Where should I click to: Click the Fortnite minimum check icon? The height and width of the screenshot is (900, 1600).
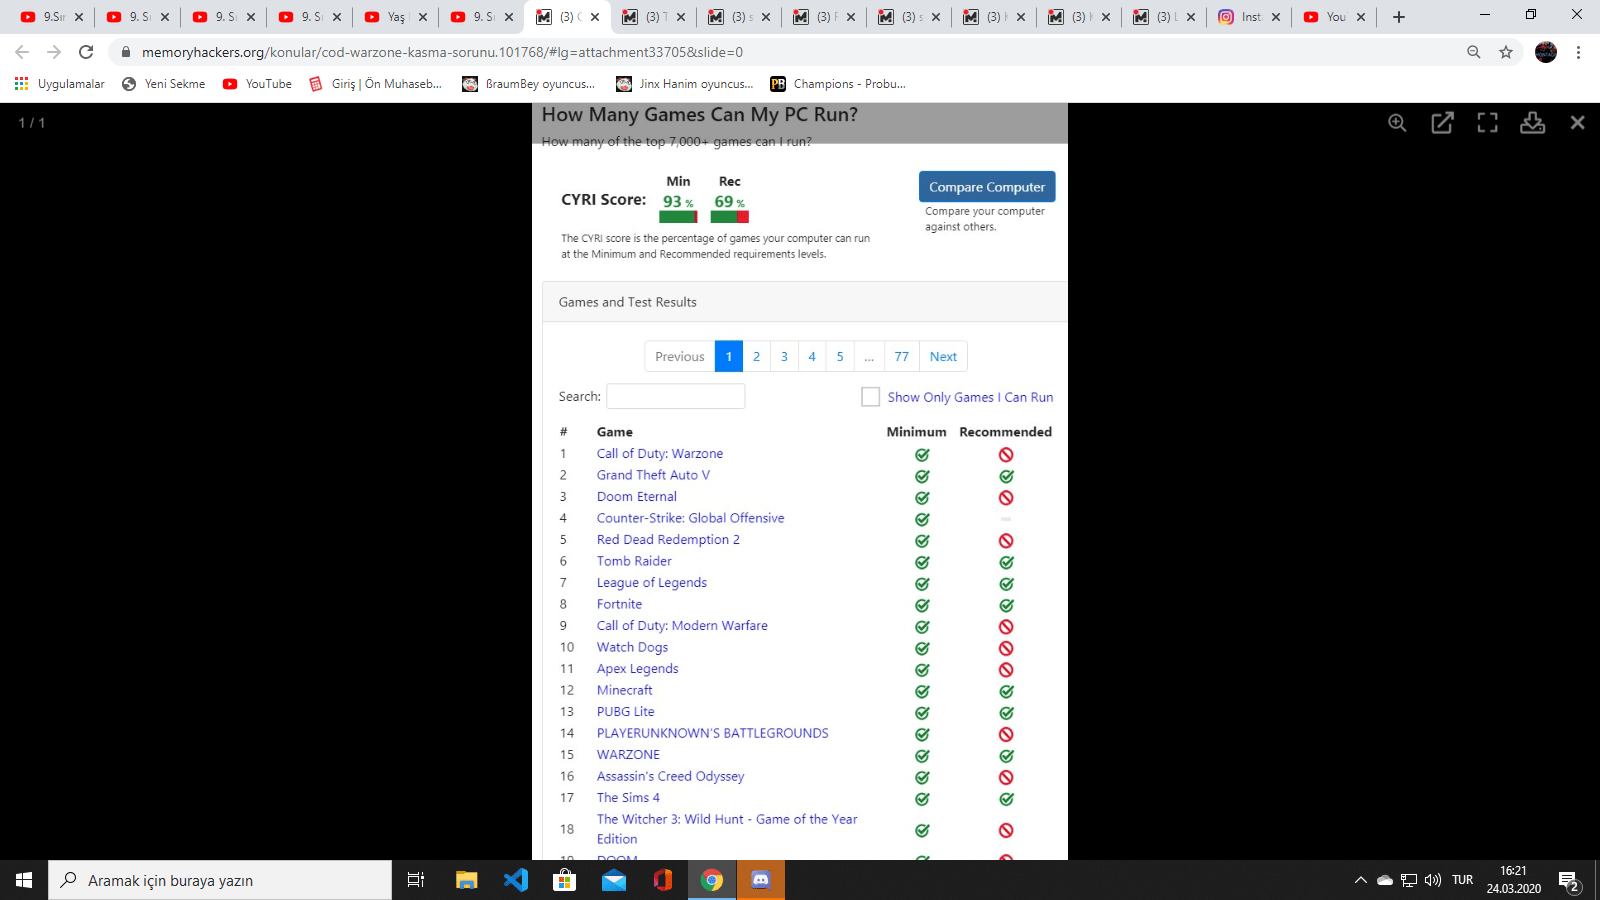922,605
